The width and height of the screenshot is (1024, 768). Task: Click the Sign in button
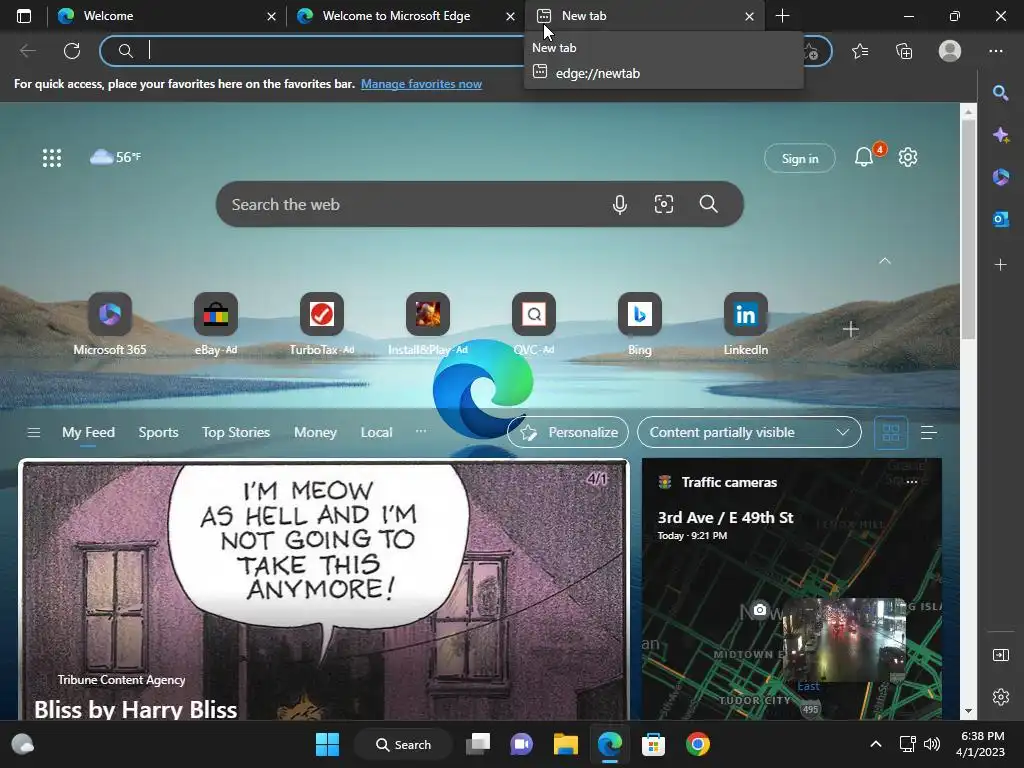click(799, 158)
